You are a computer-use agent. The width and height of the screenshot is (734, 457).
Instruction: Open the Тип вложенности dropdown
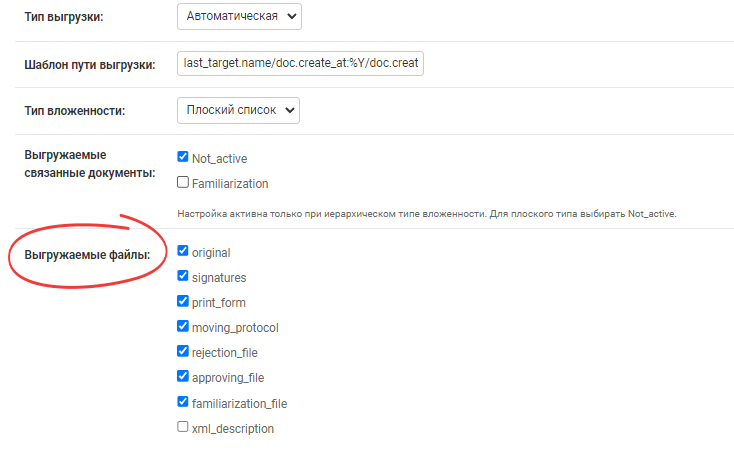[238, 111]
